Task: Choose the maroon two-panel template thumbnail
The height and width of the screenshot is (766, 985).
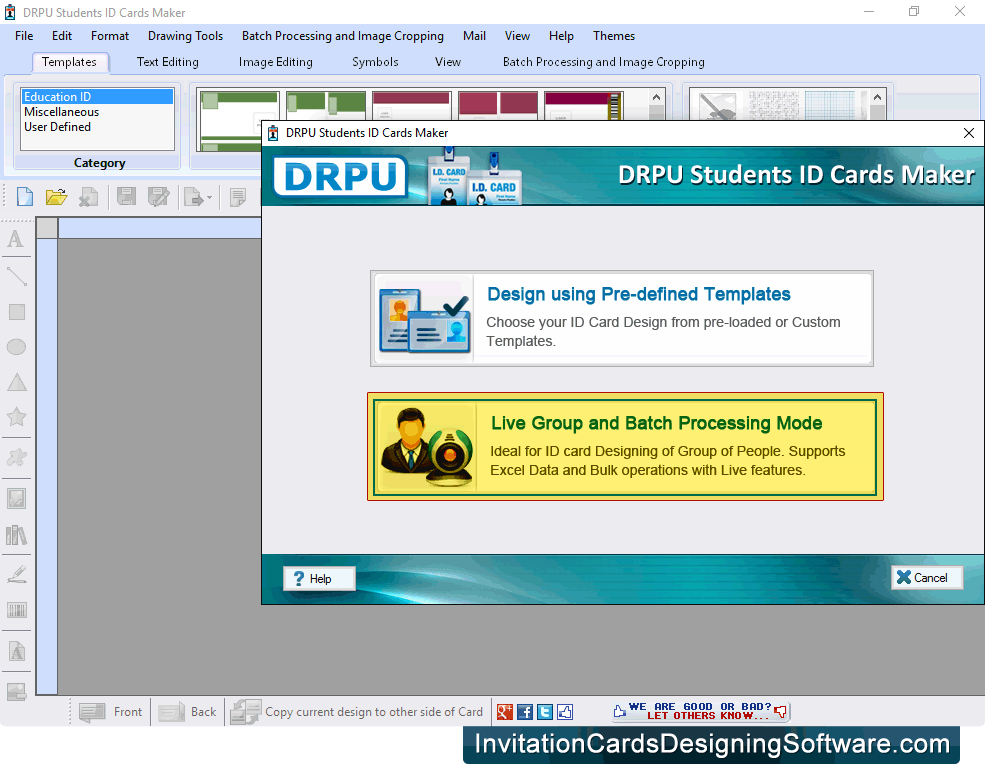Action: click(498, 106)
